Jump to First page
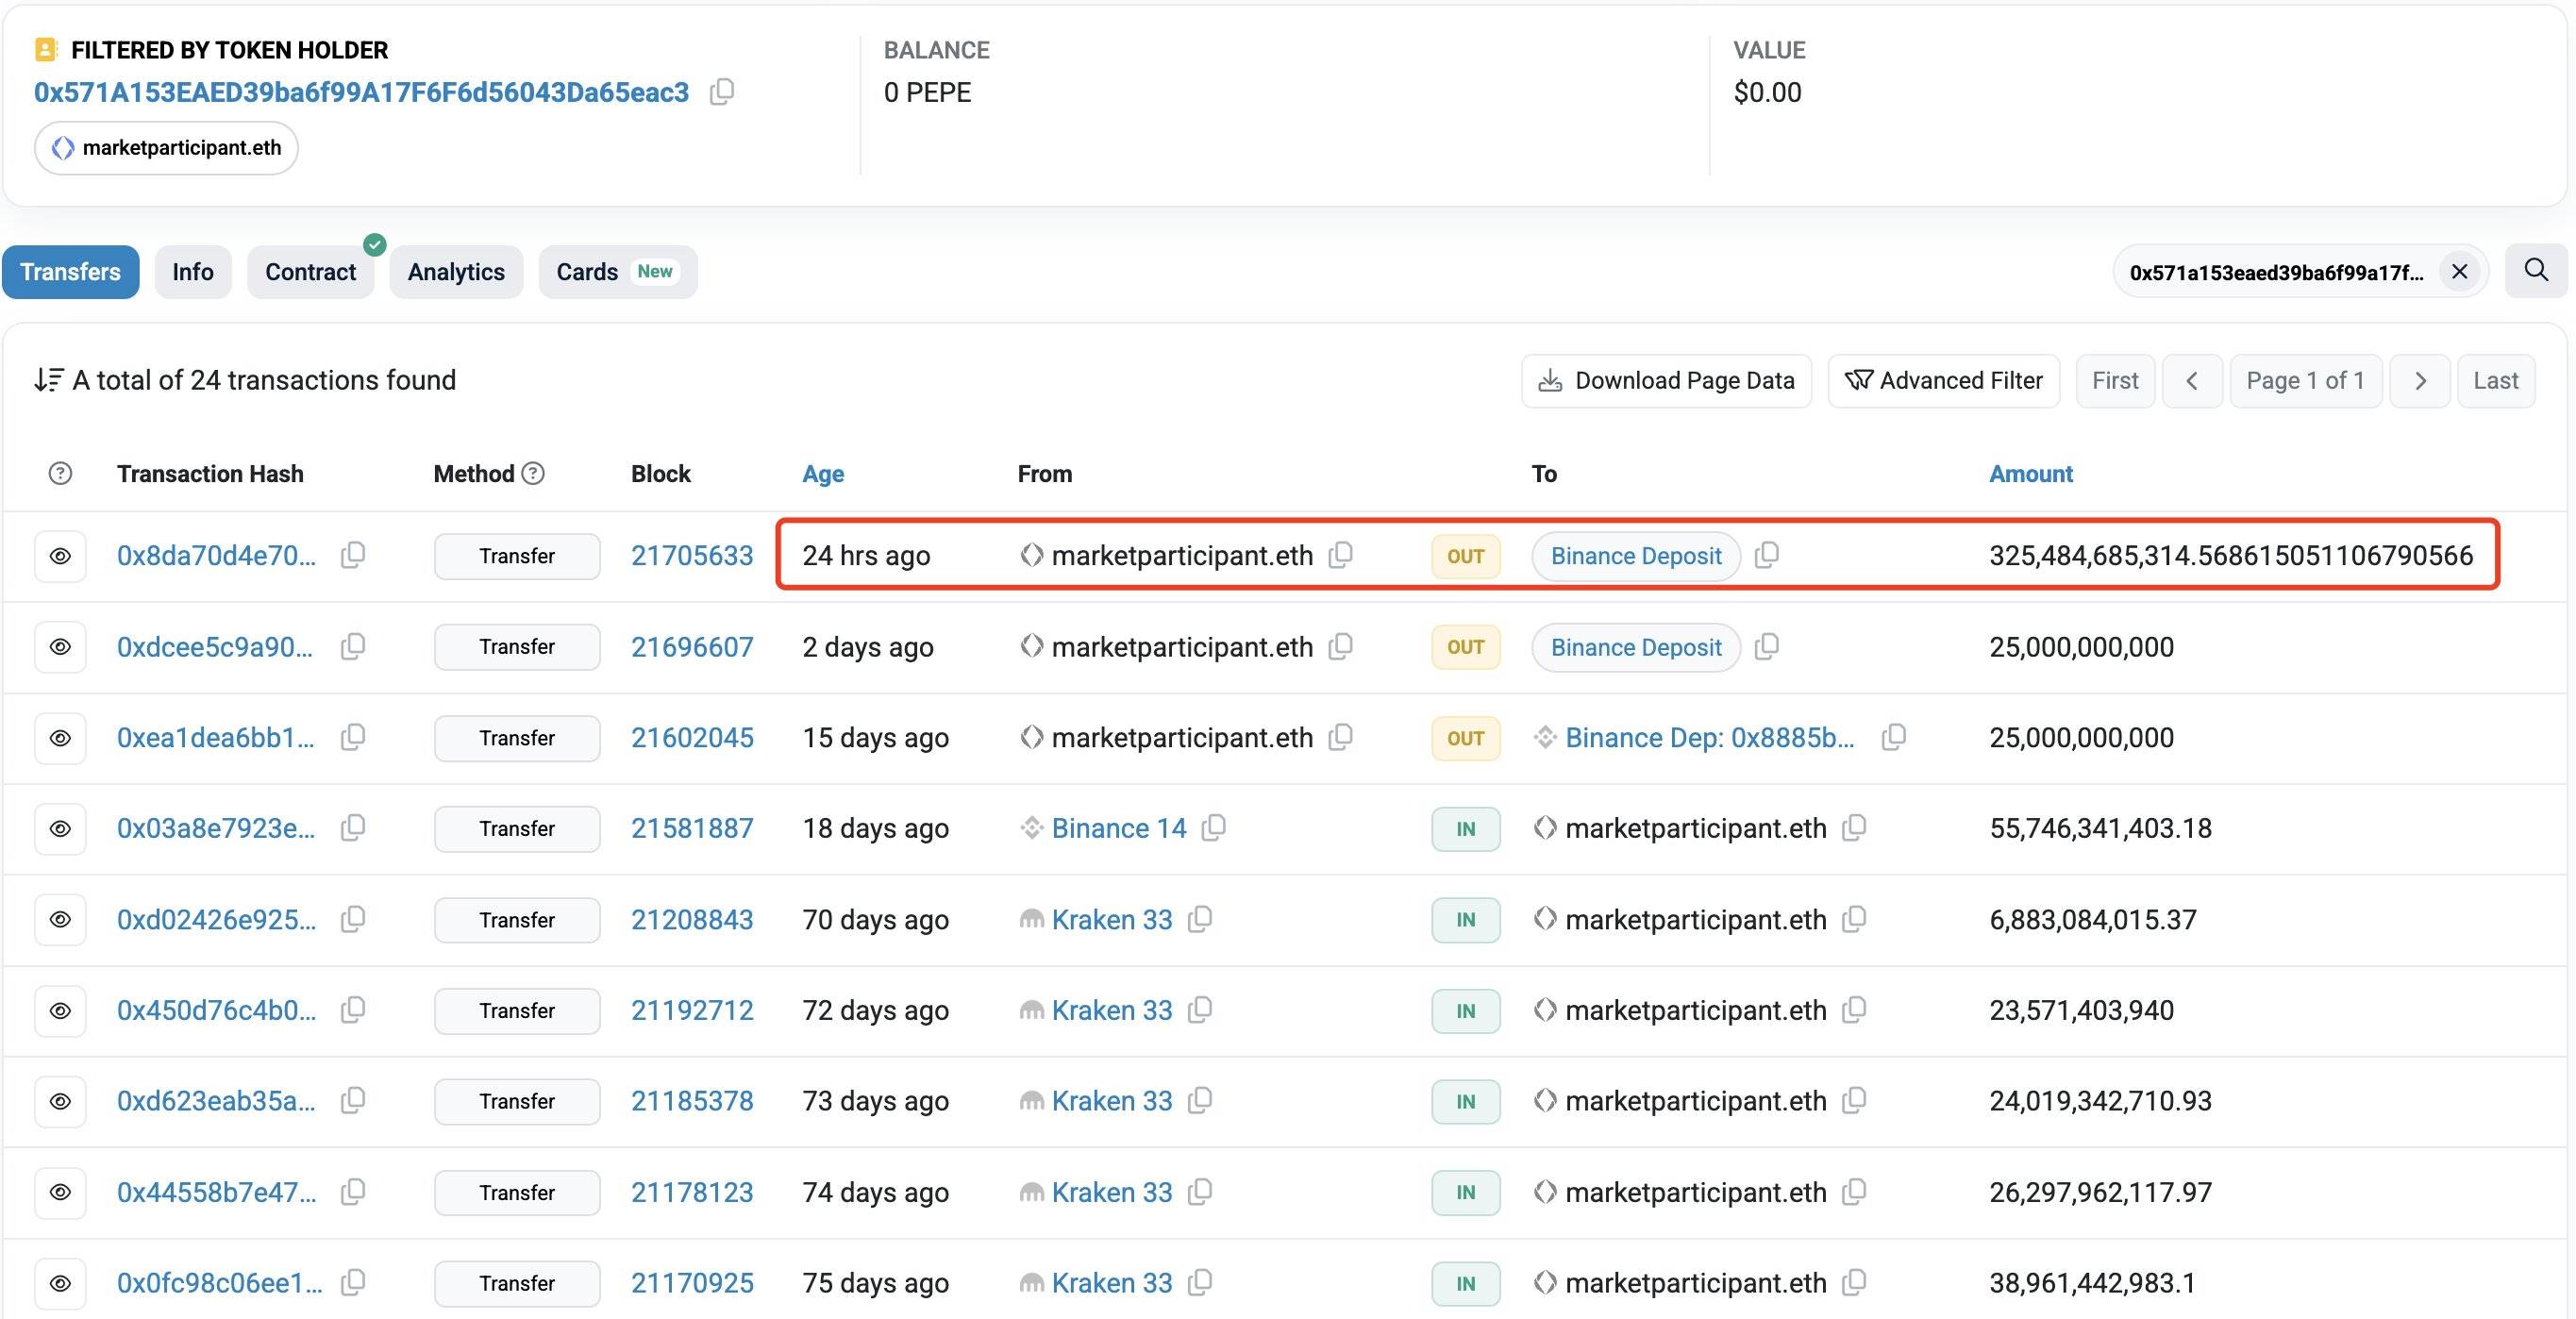This screenshot has width=2576, height=1319. [2115, 381]
